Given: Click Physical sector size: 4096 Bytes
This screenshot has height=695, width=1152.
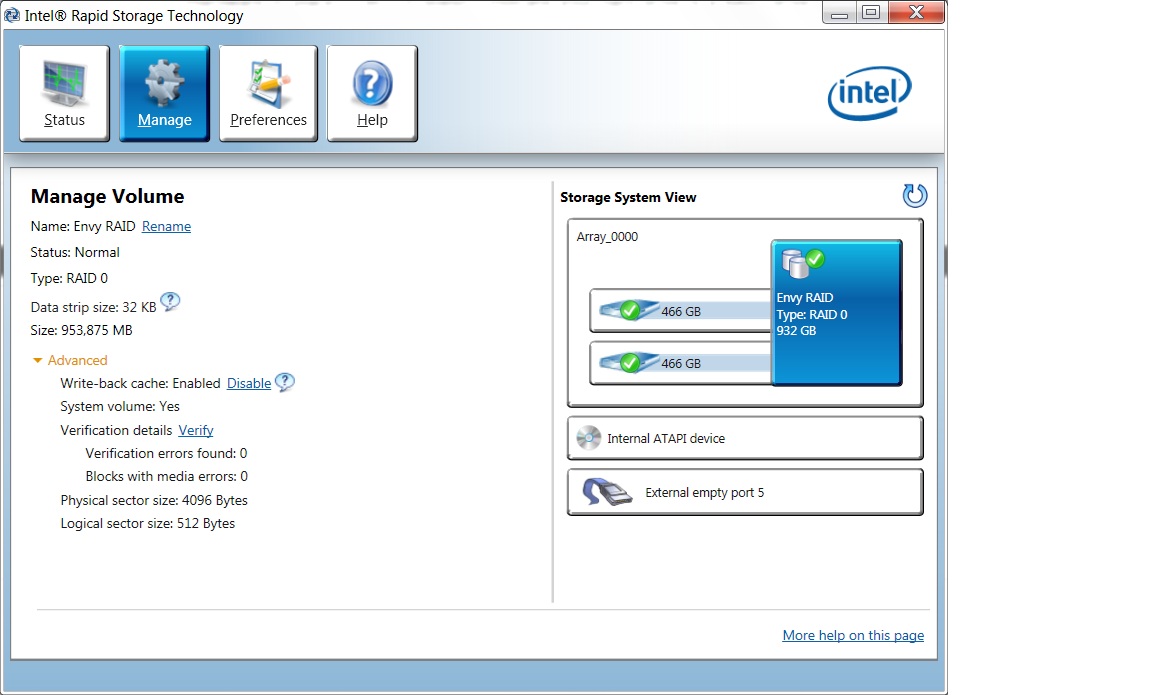Looking at the screenshot, I should tap(154, 500).
